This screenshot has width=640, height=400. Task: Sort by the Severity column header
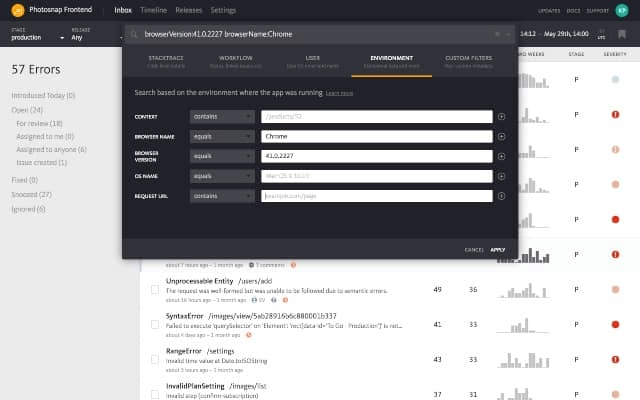coord(615,54)
